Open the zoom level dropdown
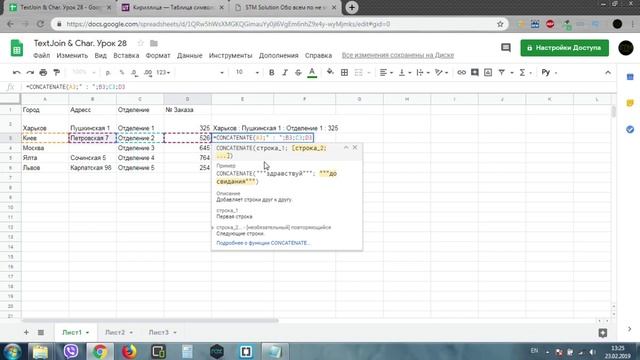640x360 pixels. [x=84, y=73]
